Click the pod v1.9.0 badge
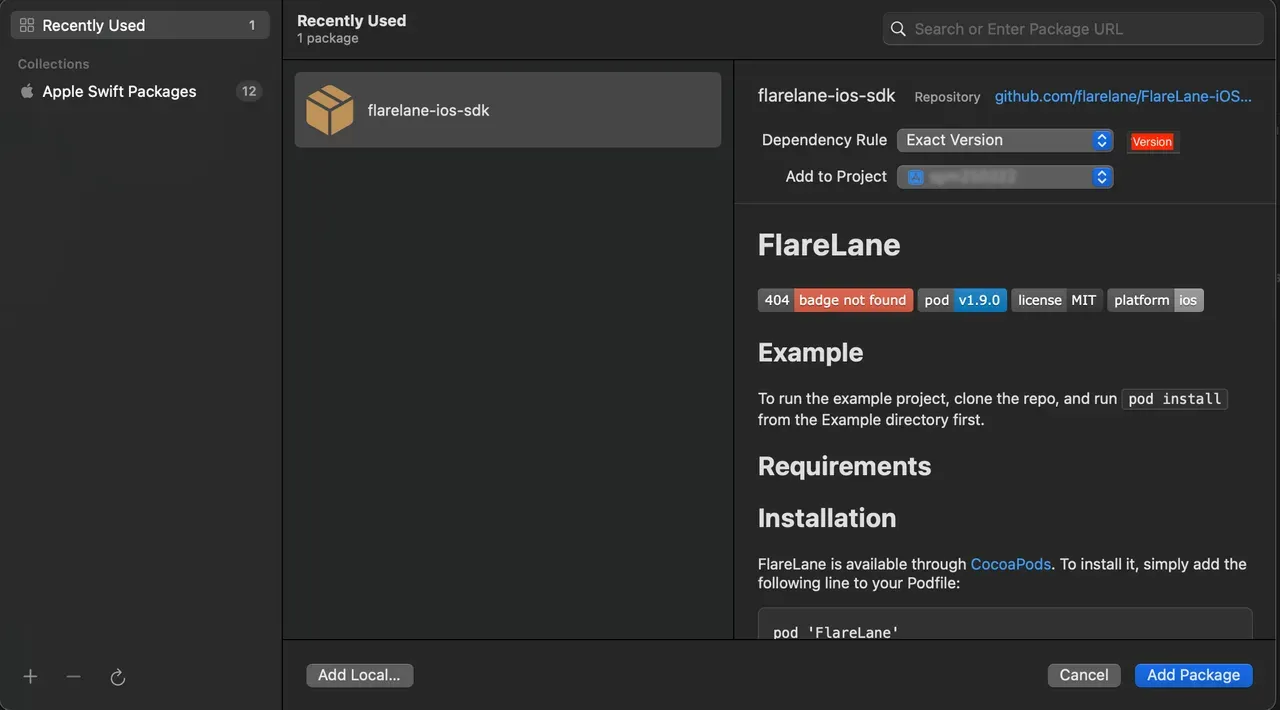Image resolution: width=1280 pixels, height=710 pixels. coord(962,300)
